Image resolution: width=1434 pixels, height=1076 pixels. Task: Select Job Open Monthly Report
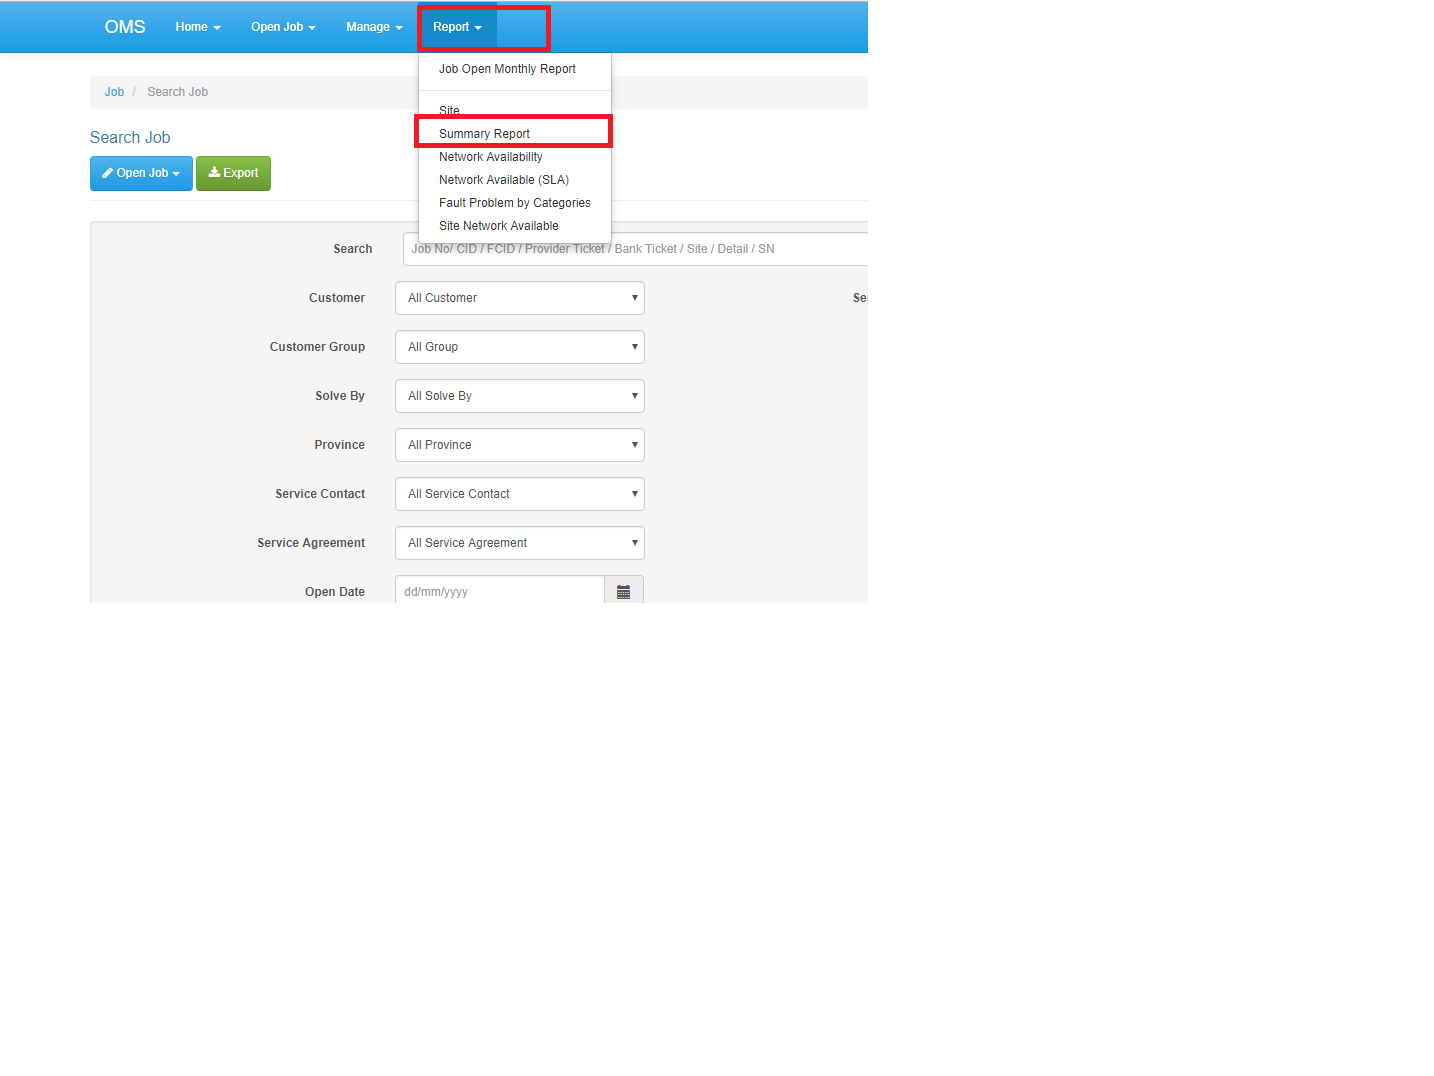(514, 69)
